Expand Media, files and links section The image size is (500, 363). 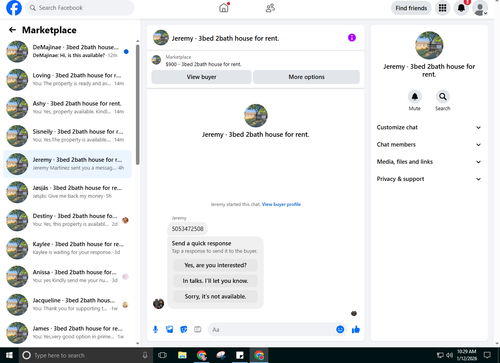429,162
